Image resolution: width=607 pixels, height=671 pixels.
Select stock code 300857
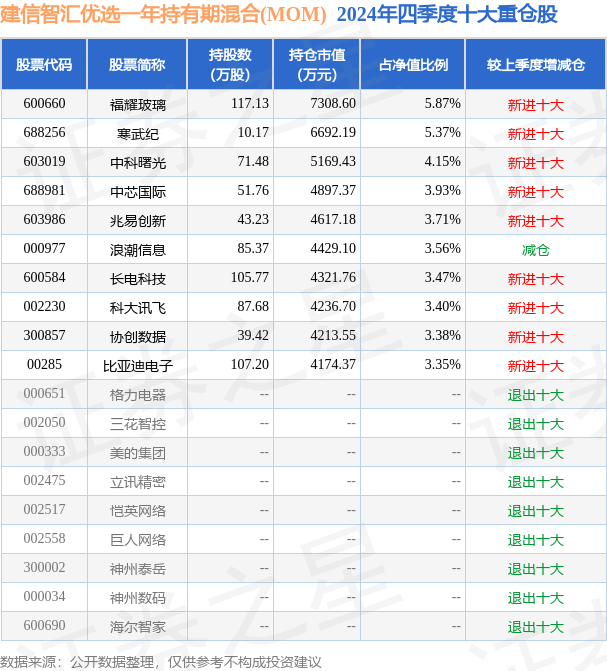[45, 336]
